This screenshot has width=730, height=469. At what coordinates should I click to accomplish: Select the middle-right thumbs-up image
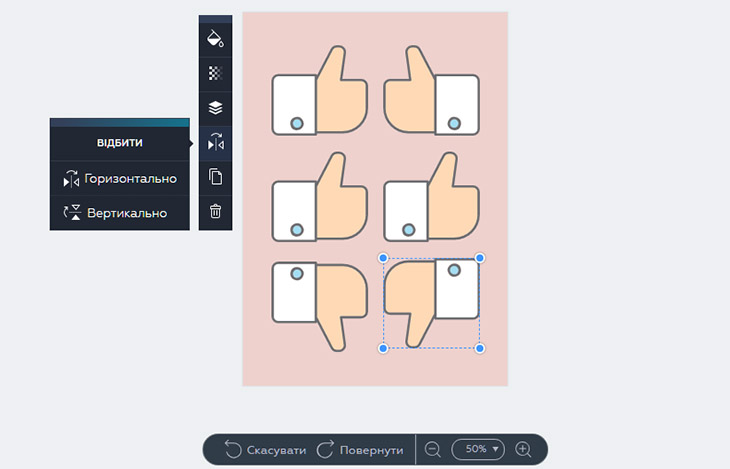(x=432, y=197)
